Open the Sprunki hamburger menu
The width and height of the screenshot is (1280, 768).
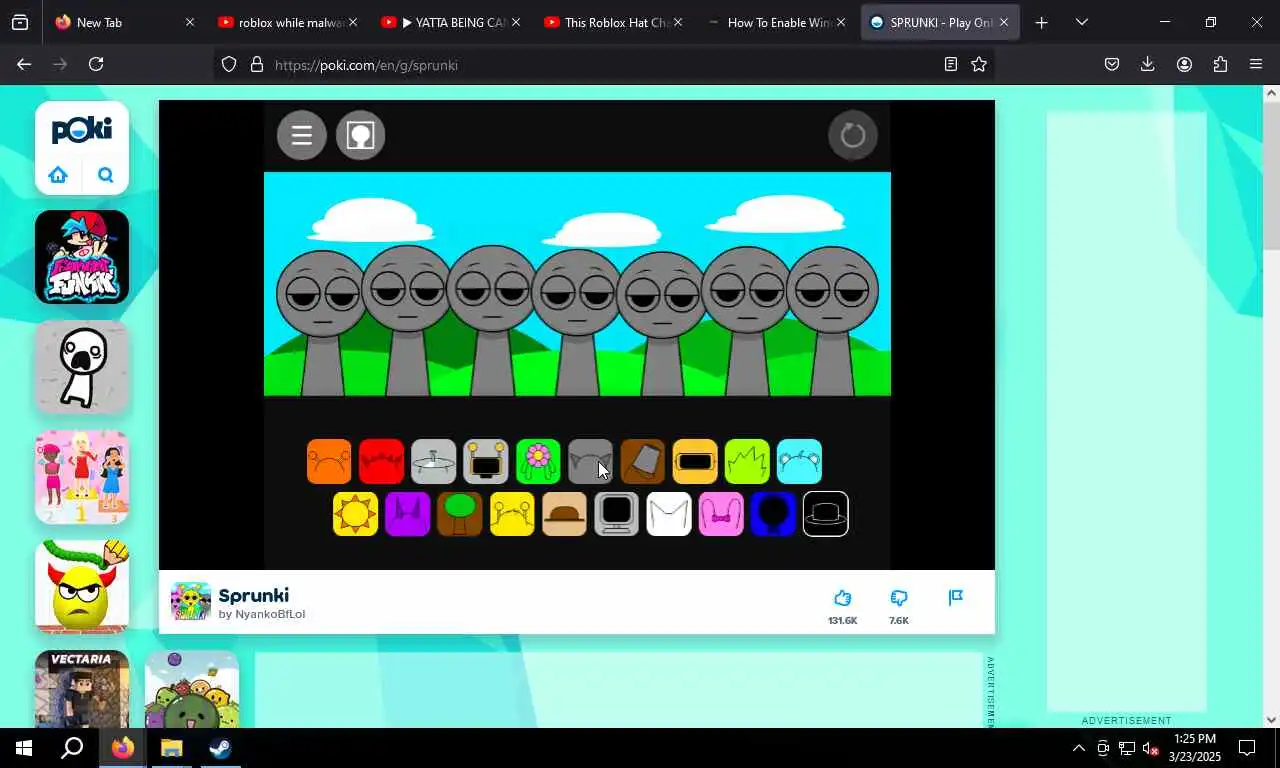click(302, 135)
